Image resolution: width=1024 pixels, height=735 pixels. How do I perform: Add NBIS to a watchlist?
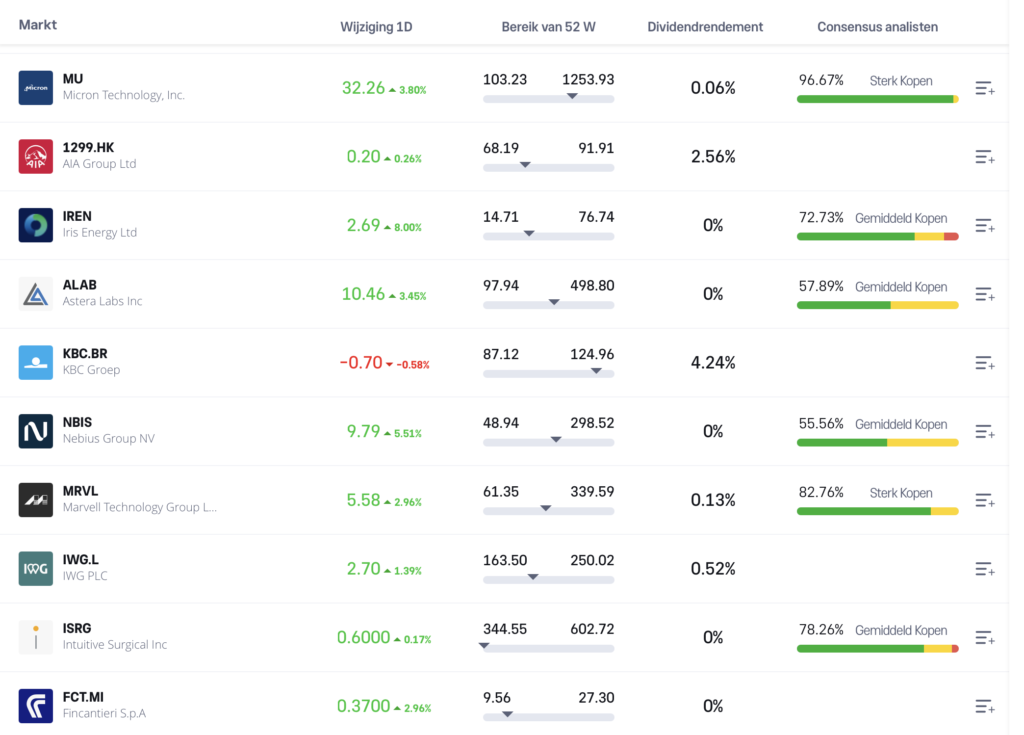point(985,431)
